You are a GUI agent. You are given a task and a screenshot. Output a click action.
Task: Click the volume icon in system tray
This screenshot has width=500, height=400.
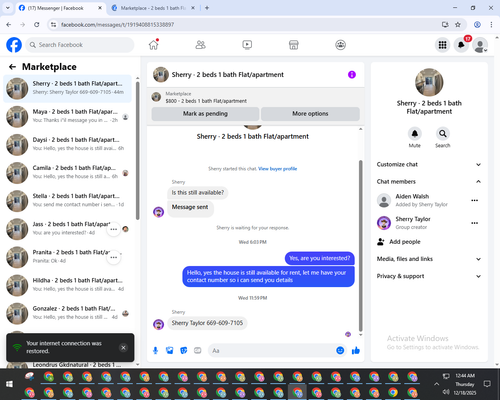tap(446, 392)
